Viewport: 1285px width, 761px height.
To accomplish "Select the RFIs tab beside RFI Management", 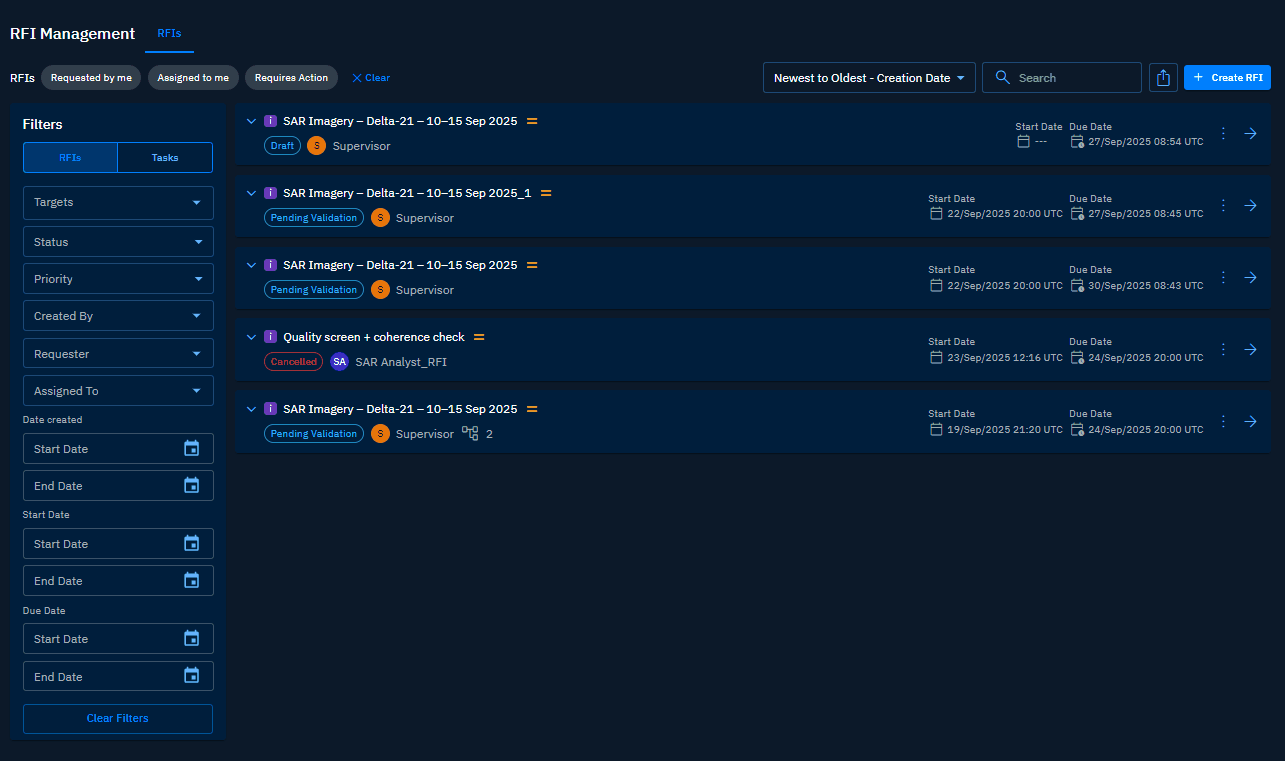I will [169, 34].
